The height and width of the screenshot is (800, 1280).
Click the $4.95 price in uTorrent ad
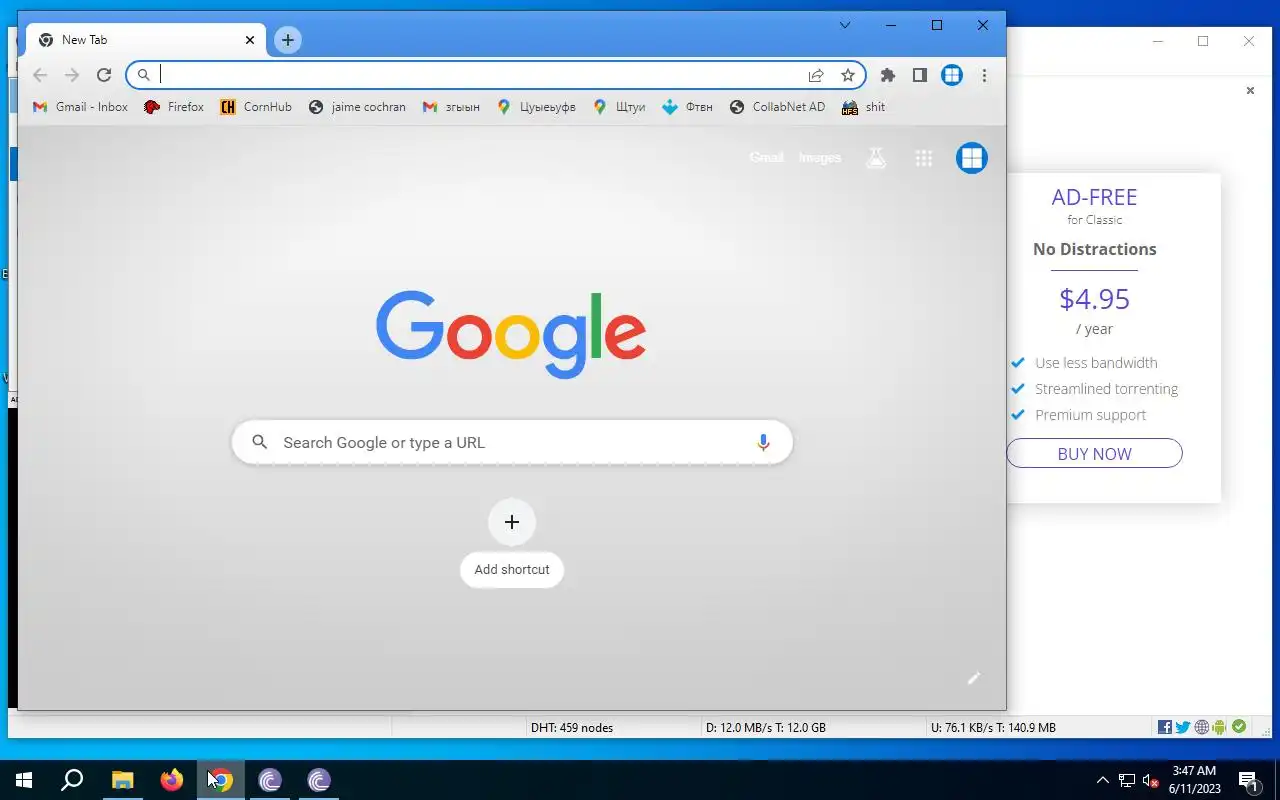point(1094,299)
